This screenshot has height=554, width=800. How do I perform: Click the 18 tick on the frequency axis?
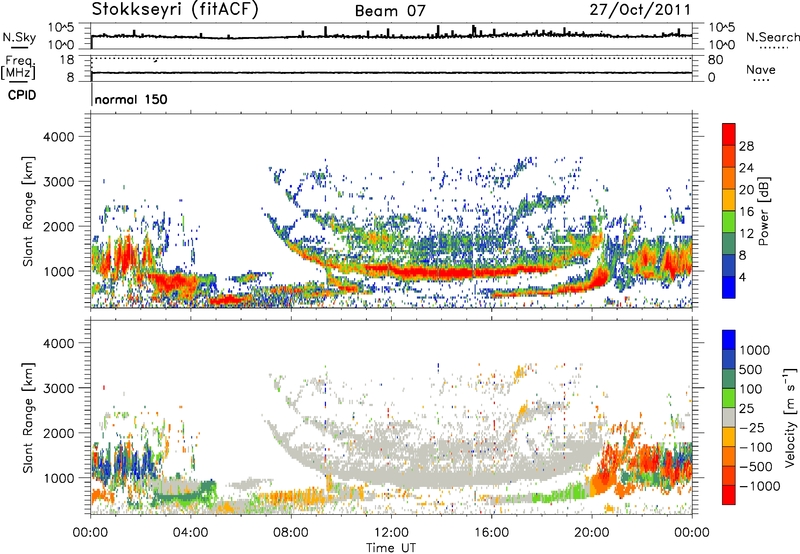tap(67, 60)
